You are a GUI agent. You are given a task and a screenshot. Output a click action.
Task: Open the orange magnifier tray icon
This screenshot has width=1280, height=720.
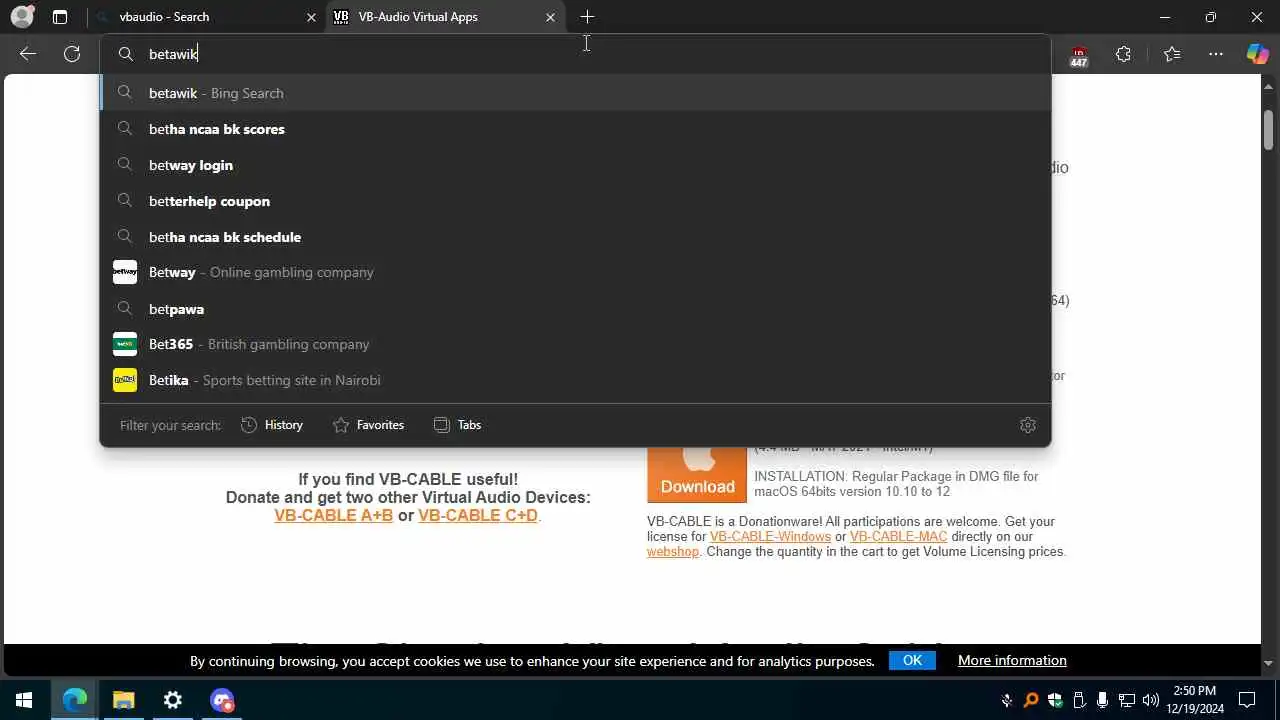point(1031,700)
